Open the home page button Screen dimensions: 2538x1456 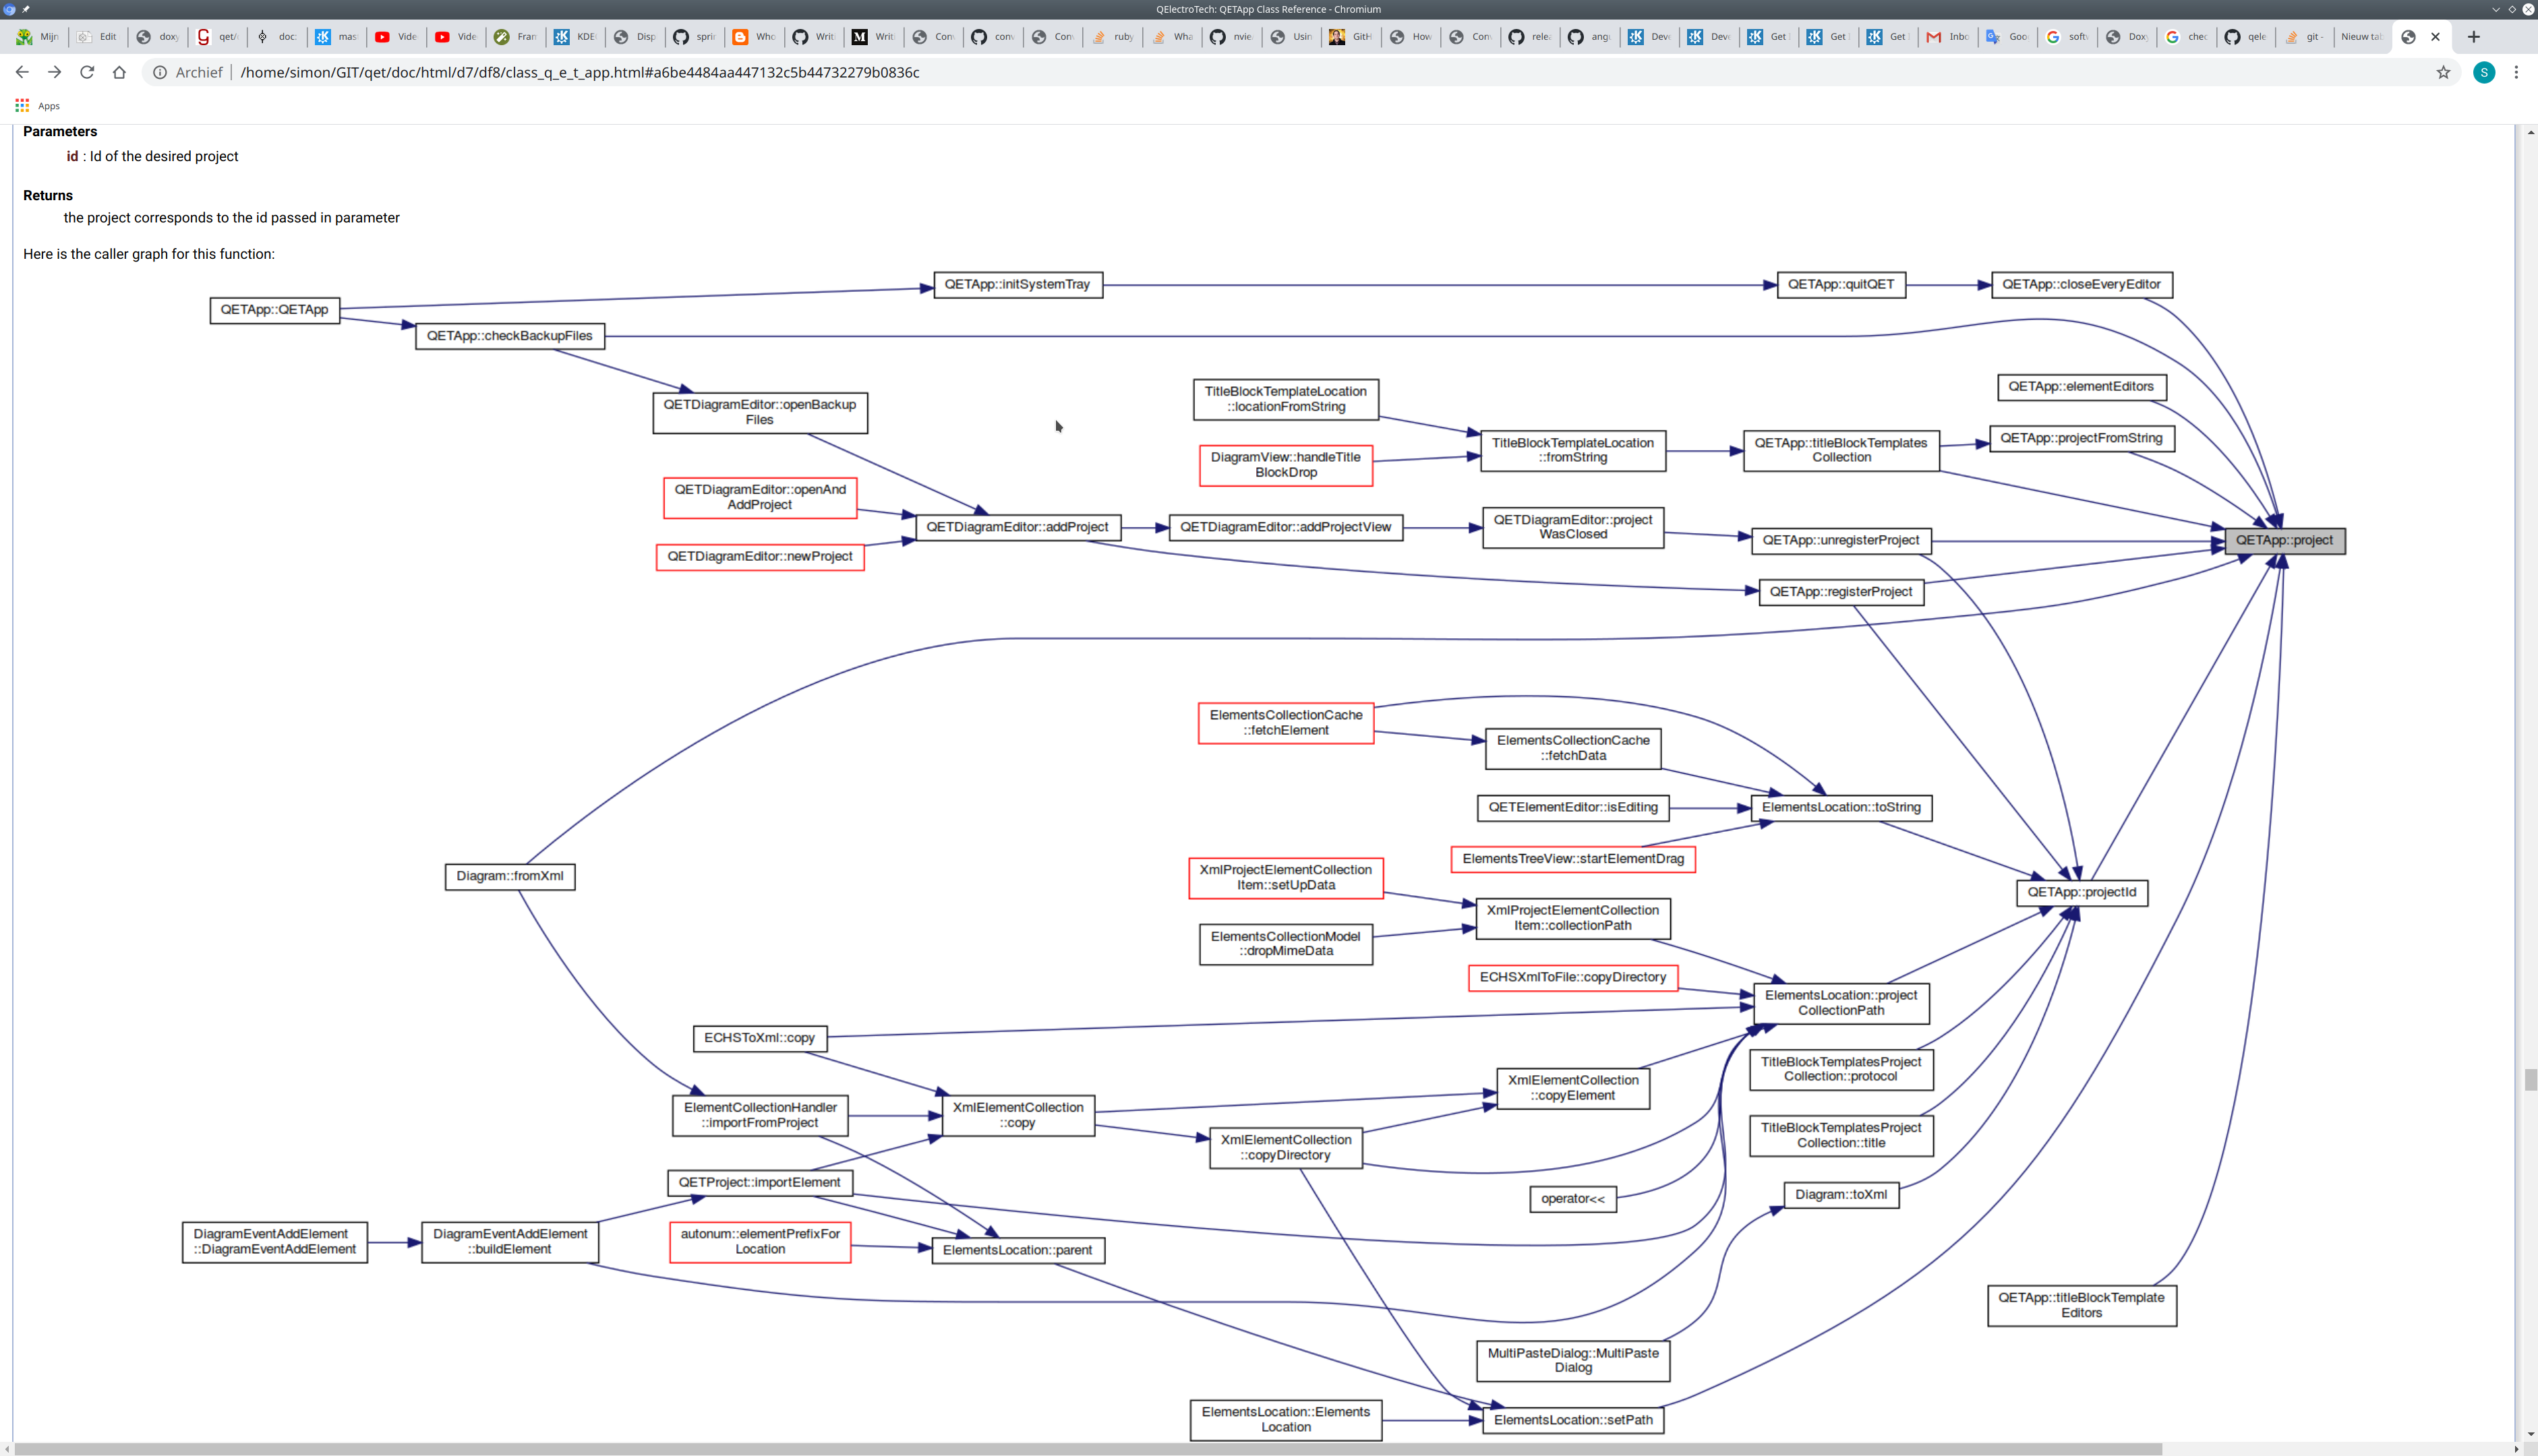(x=119, y=72)
